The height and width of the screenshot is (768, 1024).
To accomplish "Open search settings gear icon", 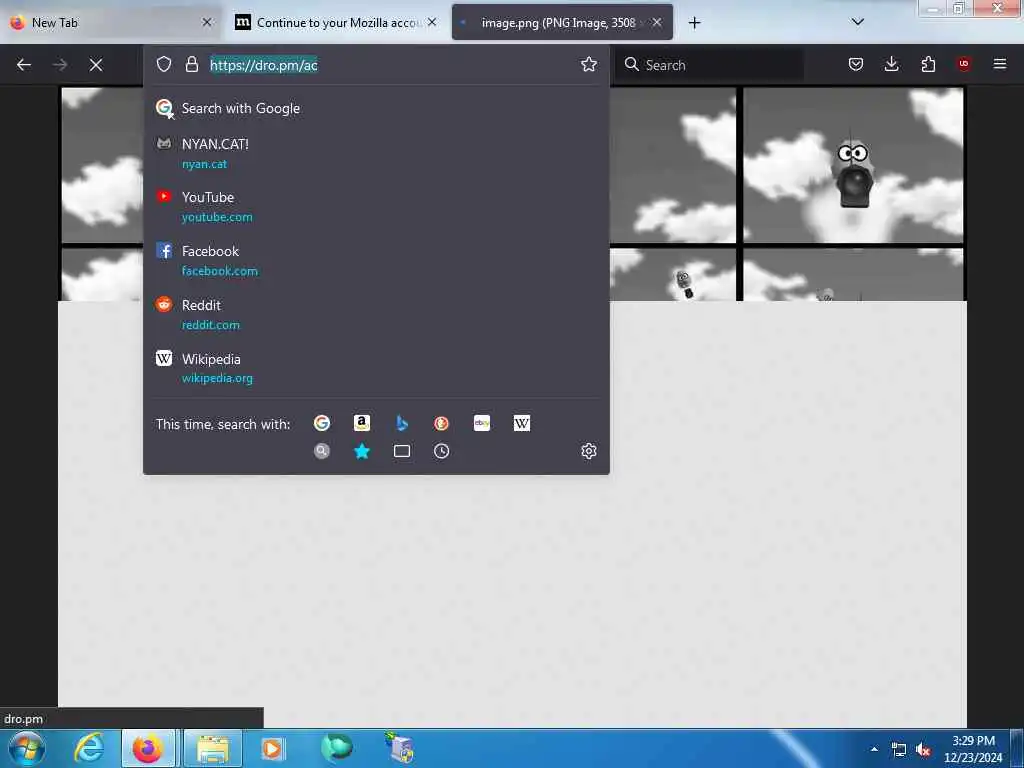I will click(x=588, y=451).
